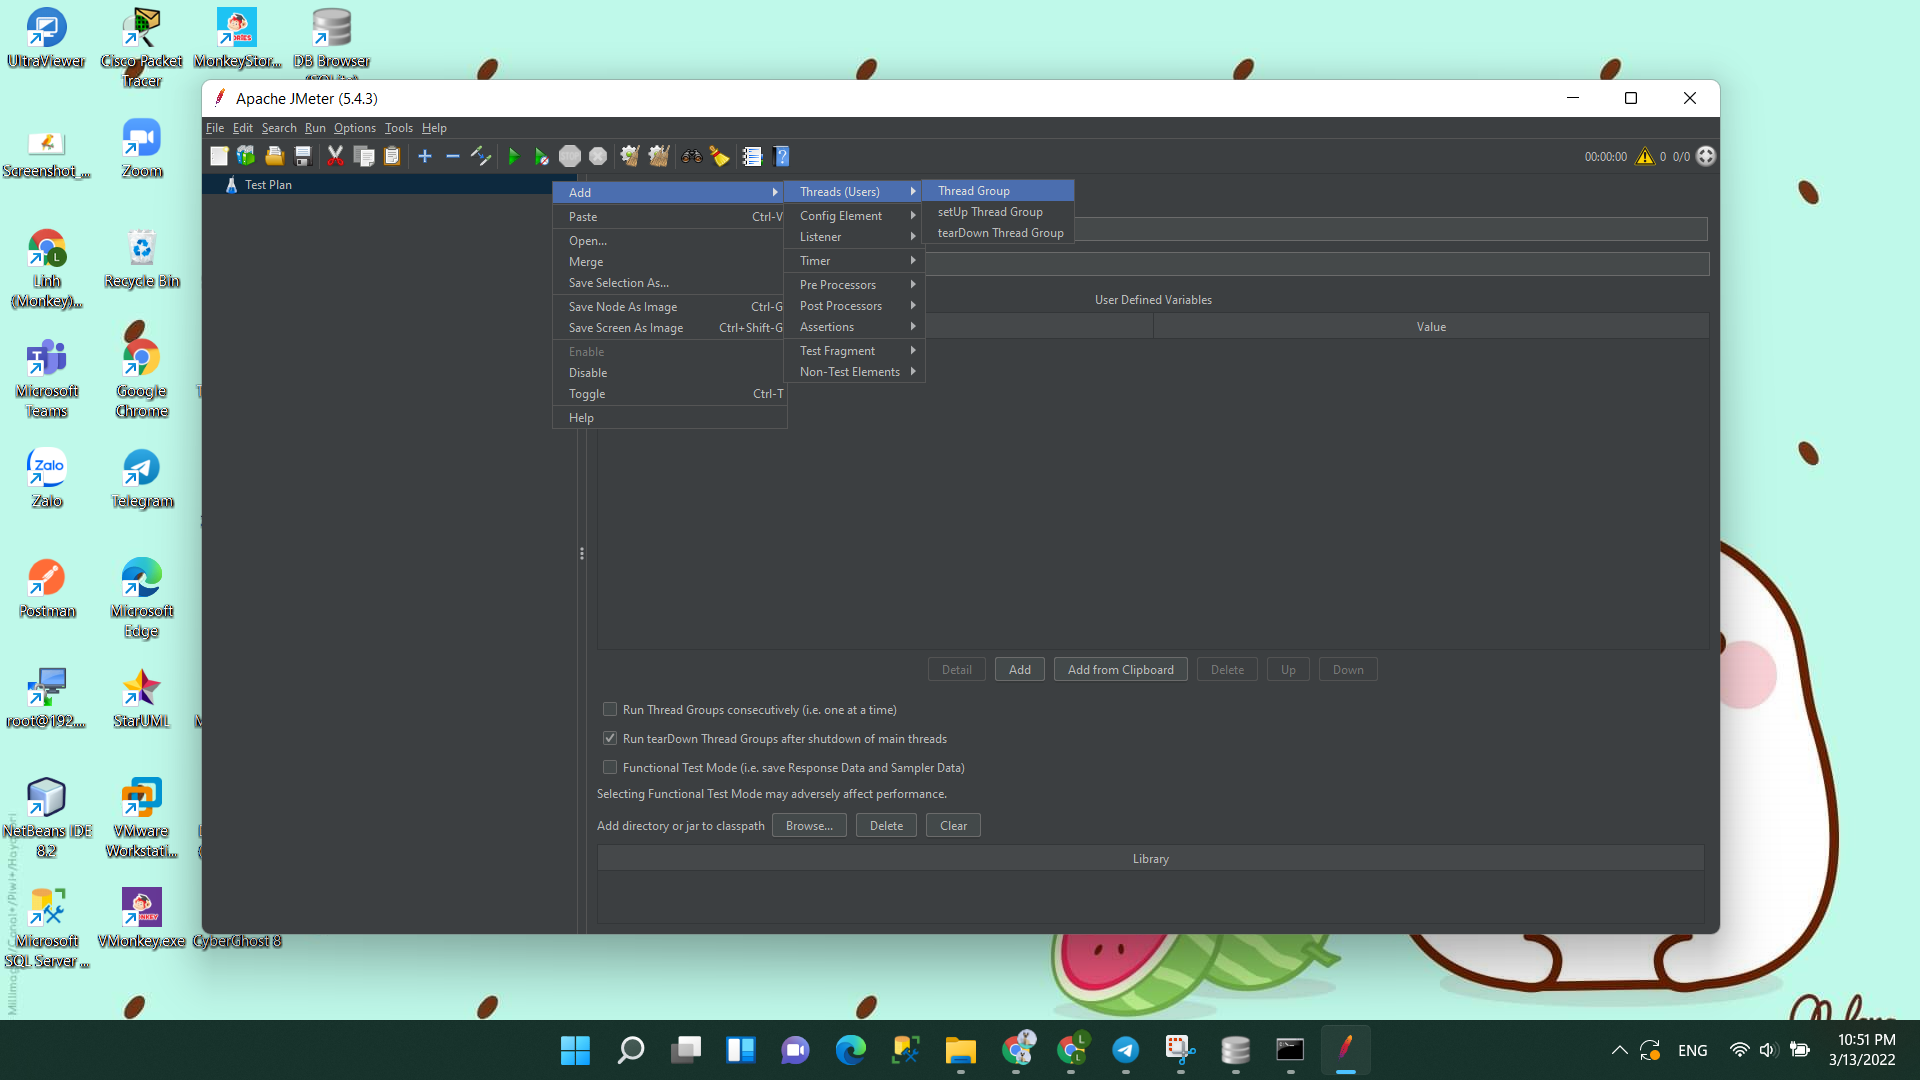Image resolution: width=1920 pixels, height=1080 pixels.
Task: Choose Merge in context menu
Action: coord(670,261)
